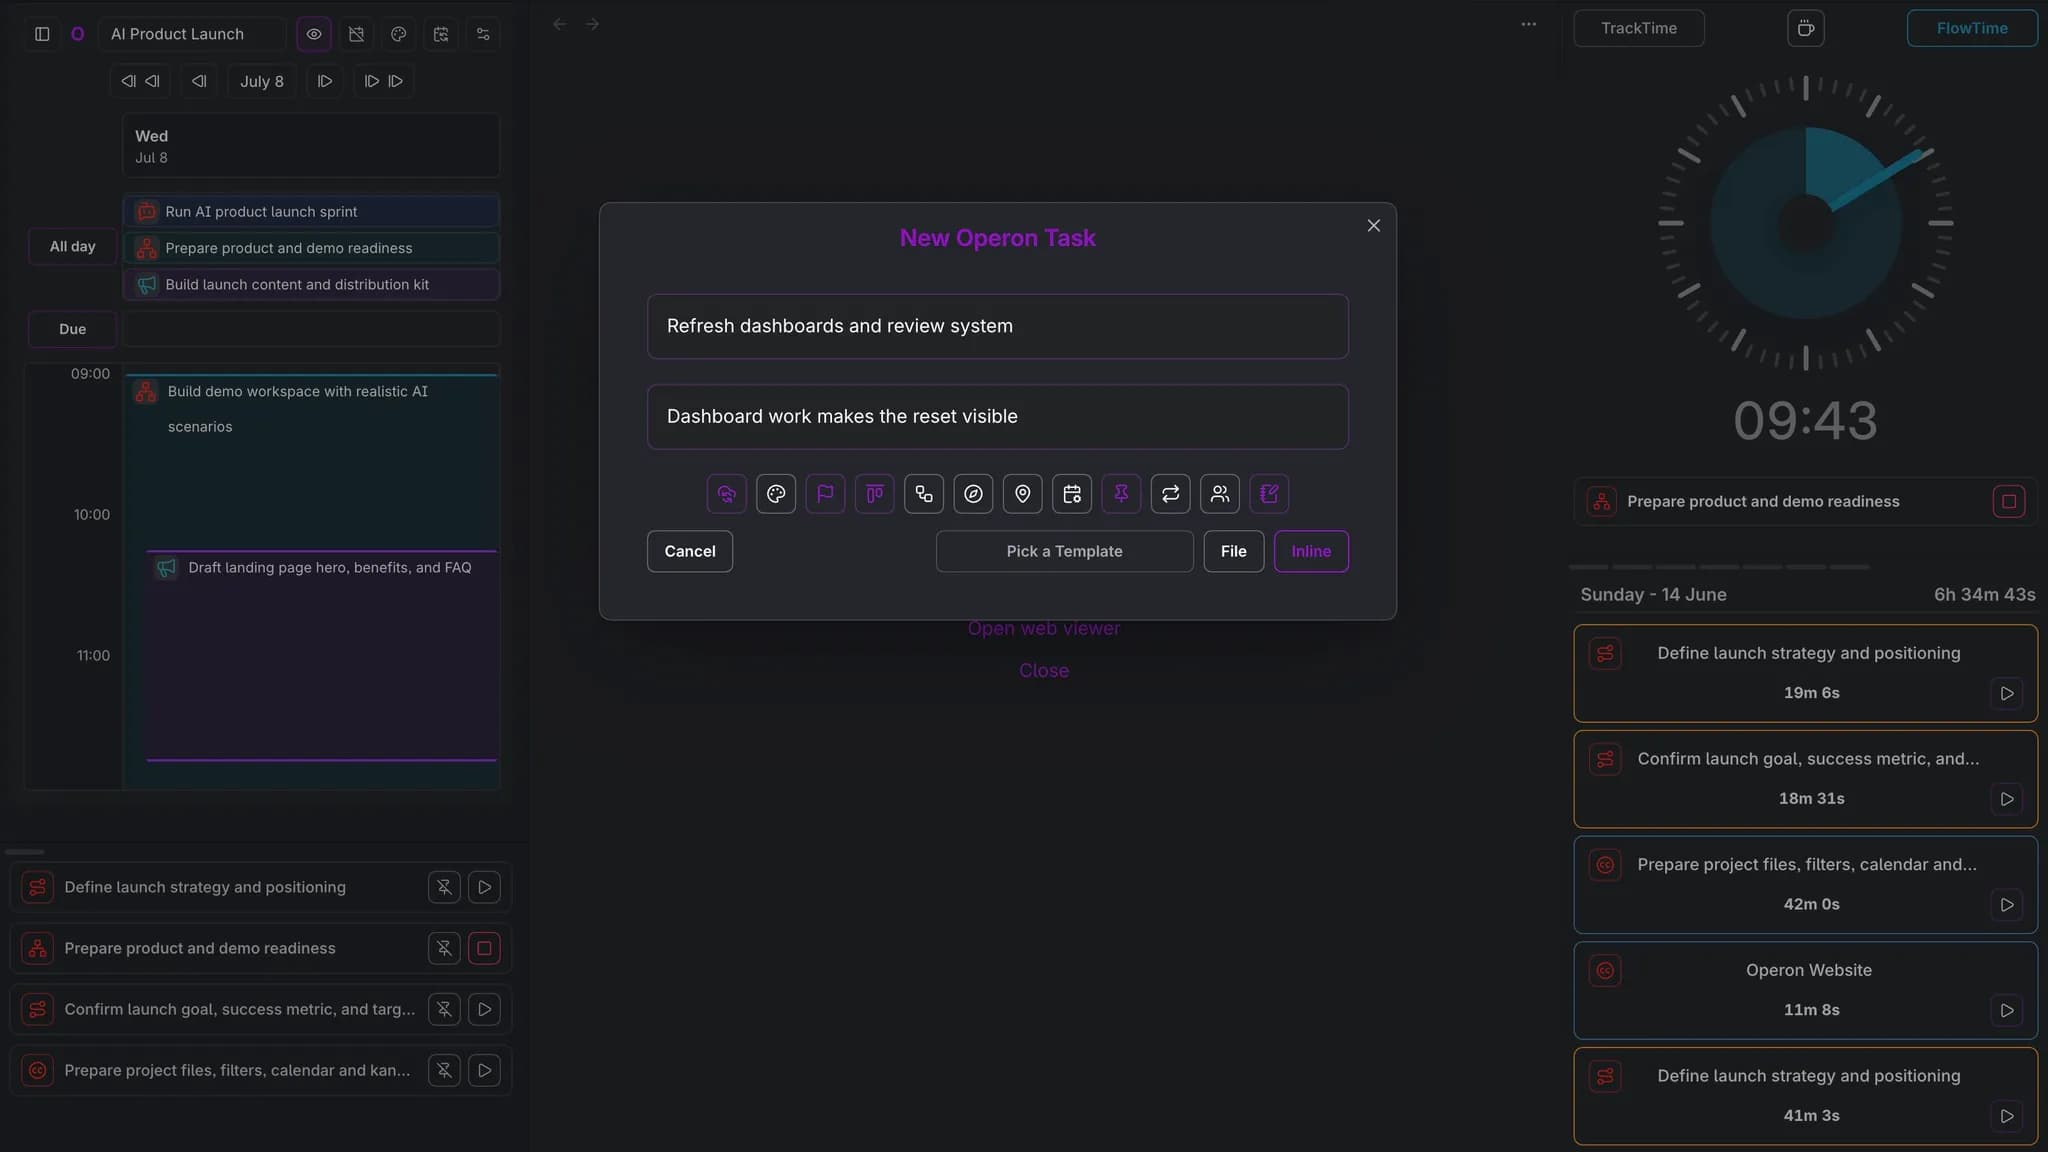Screen dimensions: 2048x1152
Task: Click the Due label
Action: click(73, 329)
